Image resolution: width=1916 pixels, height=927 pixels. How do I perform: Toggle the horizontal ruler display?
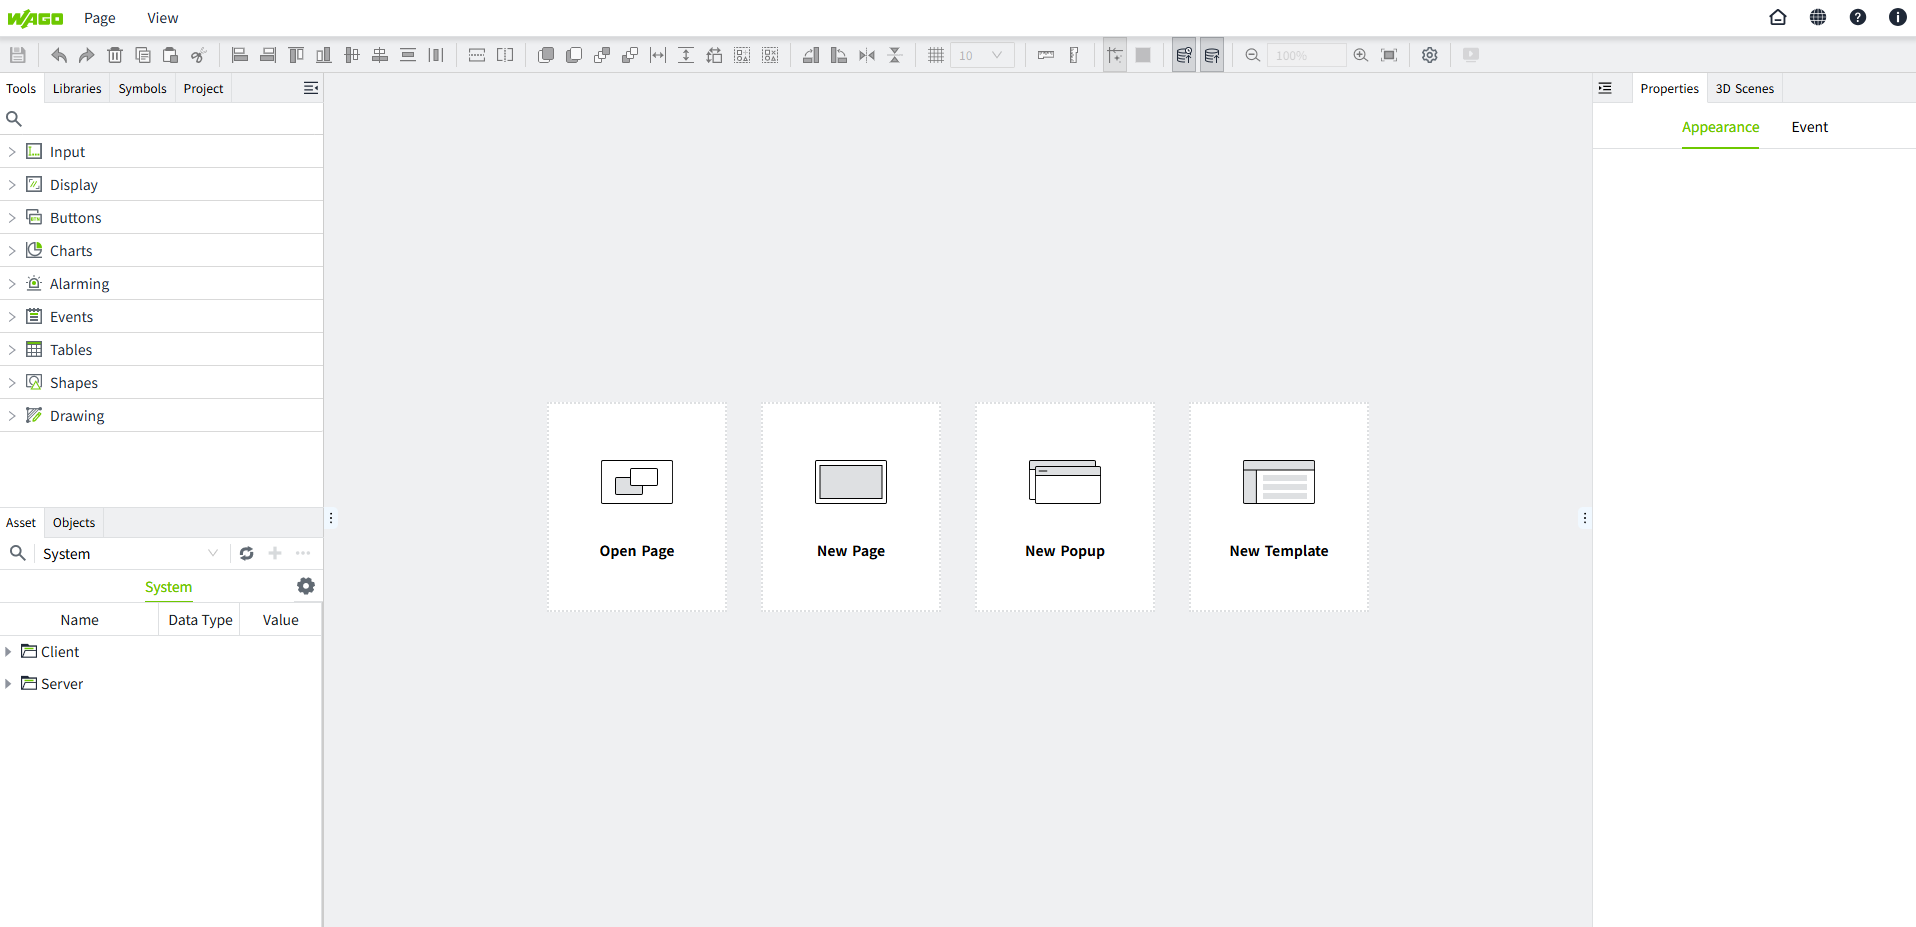coord(1046,55)
